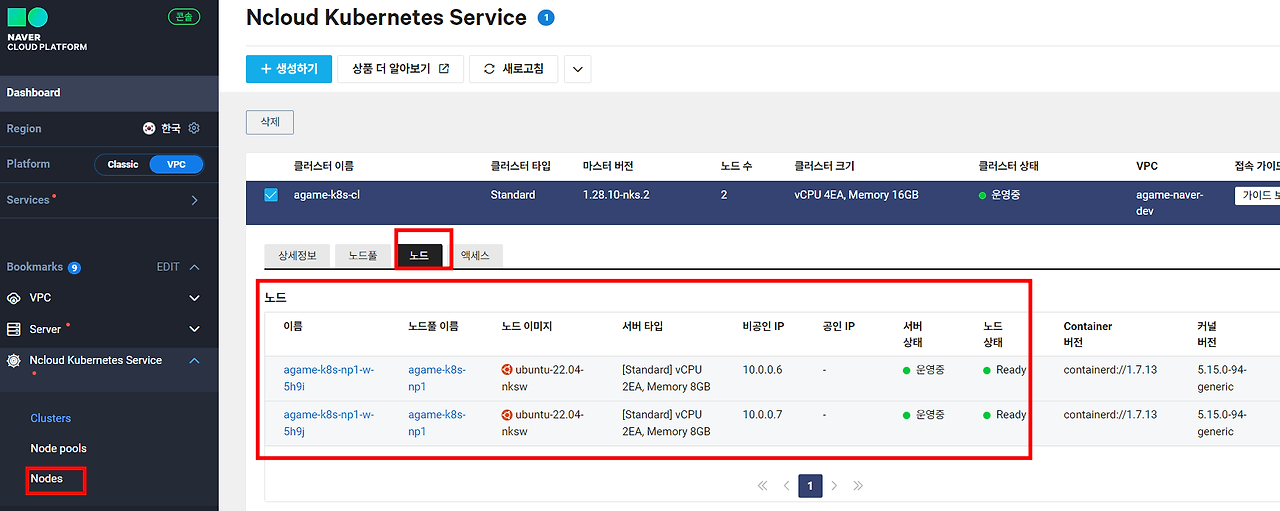Click VPC name agame-naver-dev
Image resolution: width=1280 pixels, height=511 pixels.
click(1170, 204)
